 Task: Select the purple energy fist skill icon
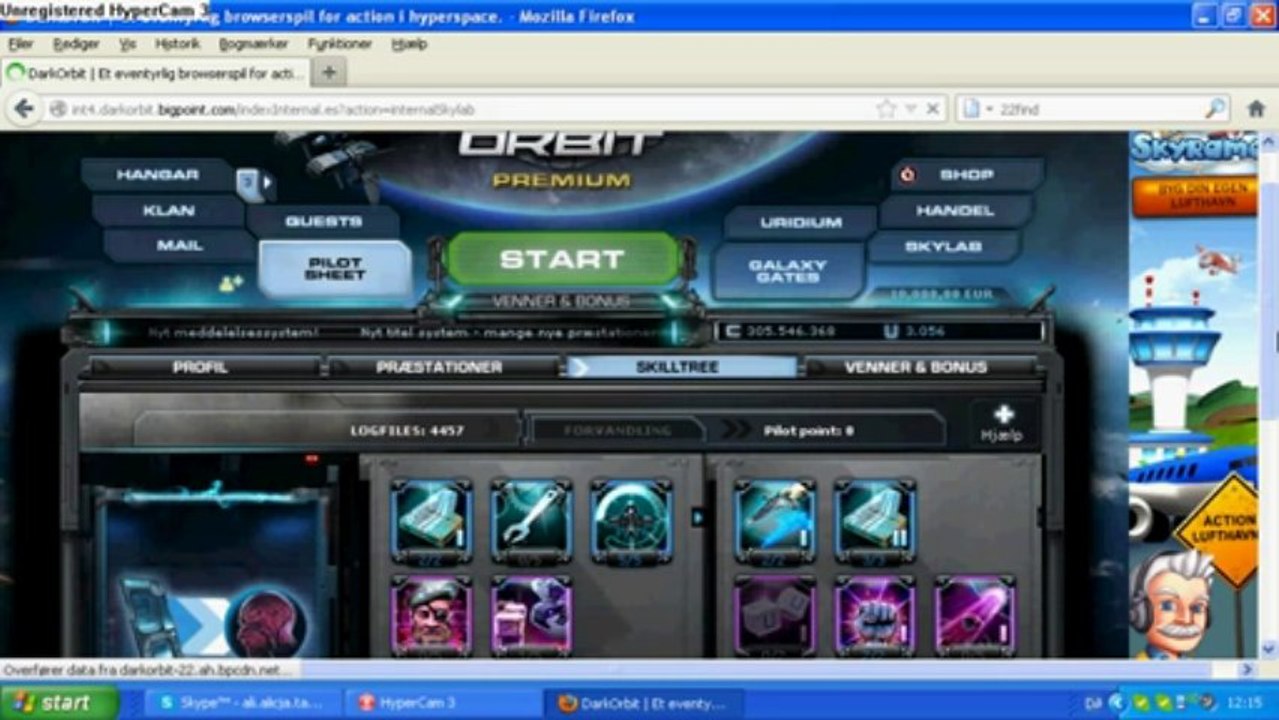tap(875, 616)
